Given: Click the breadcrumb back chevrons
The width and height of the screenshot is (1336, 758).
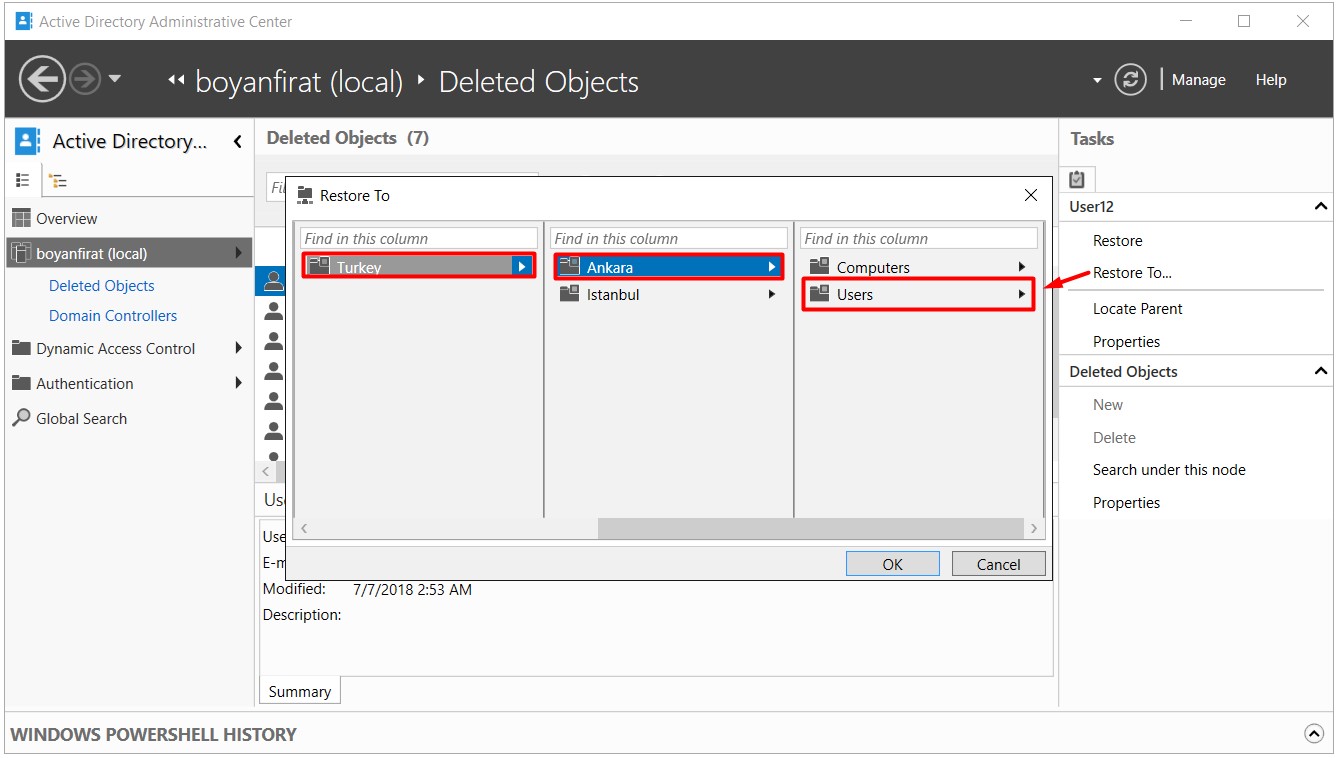Looking at the screenshot, I should 177,80.
